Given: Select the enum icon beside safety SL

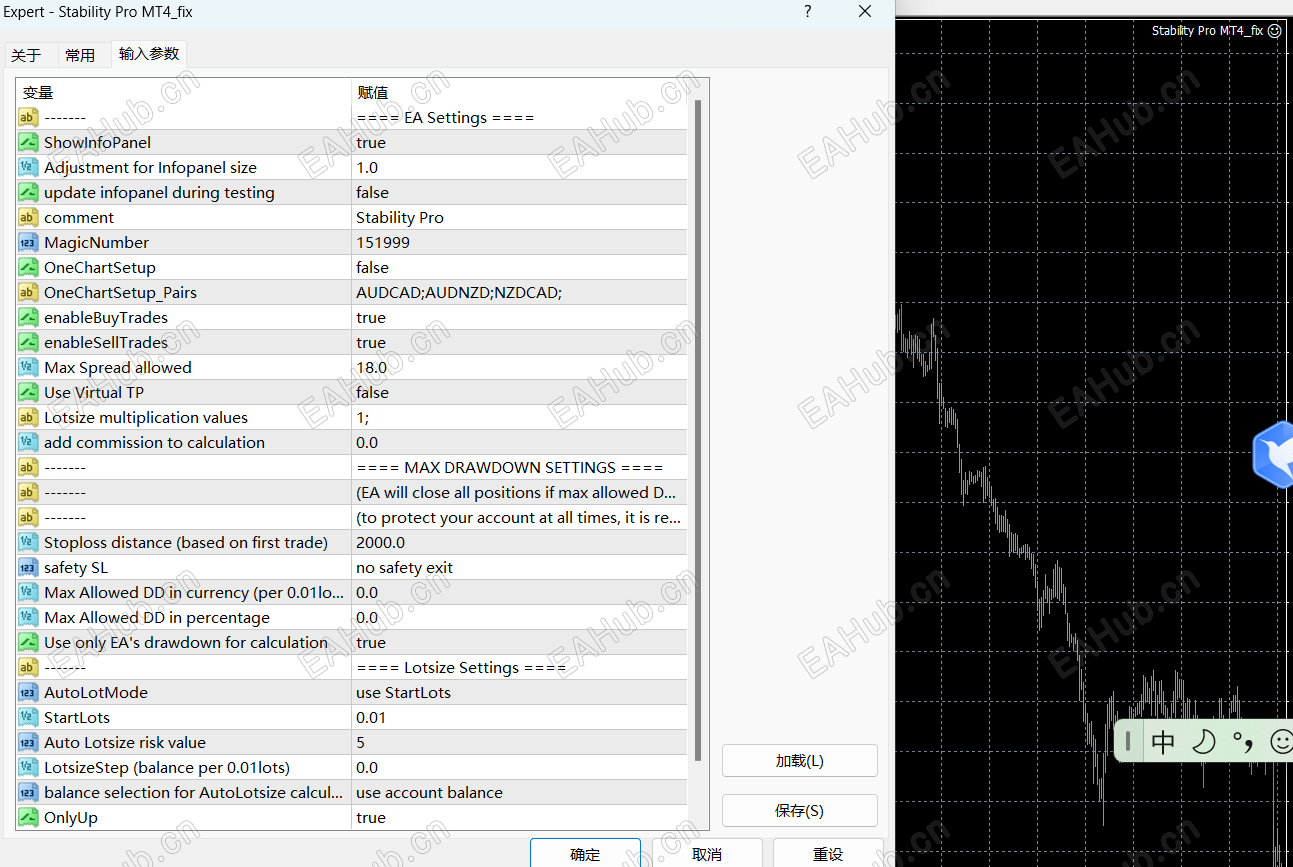Looking at the screenshot, I should point(28,567).
